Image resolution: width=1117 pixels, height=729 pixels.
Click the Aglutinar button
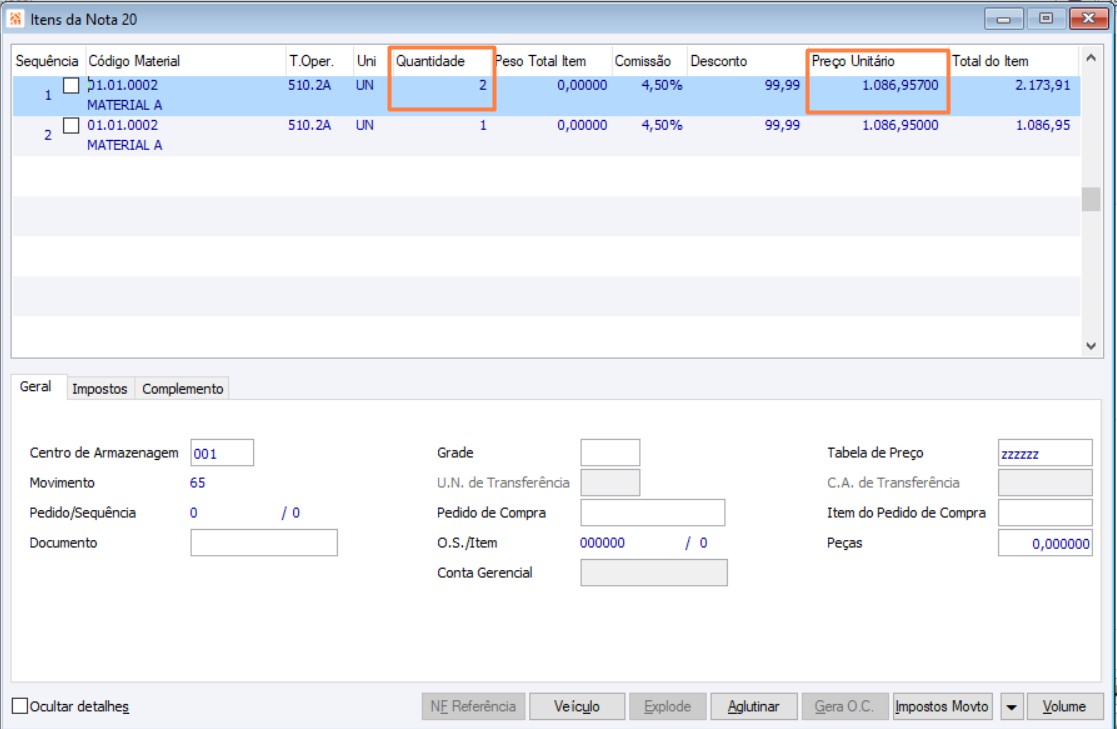754,707
